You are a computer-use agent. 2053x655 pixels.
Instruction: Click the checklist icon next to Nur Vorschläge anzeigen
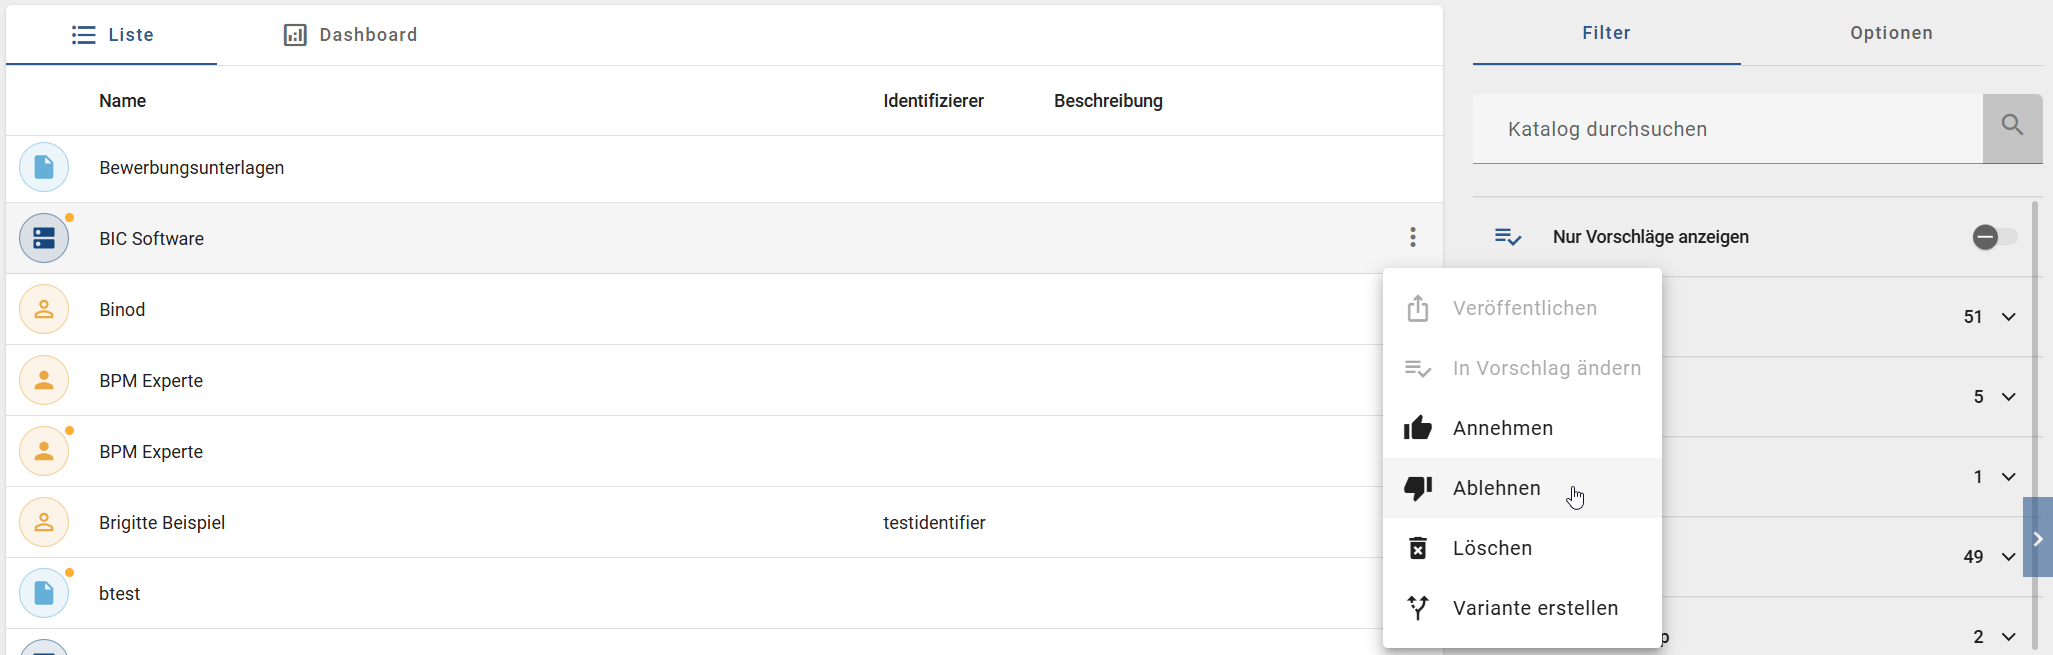pos(1507,237)
